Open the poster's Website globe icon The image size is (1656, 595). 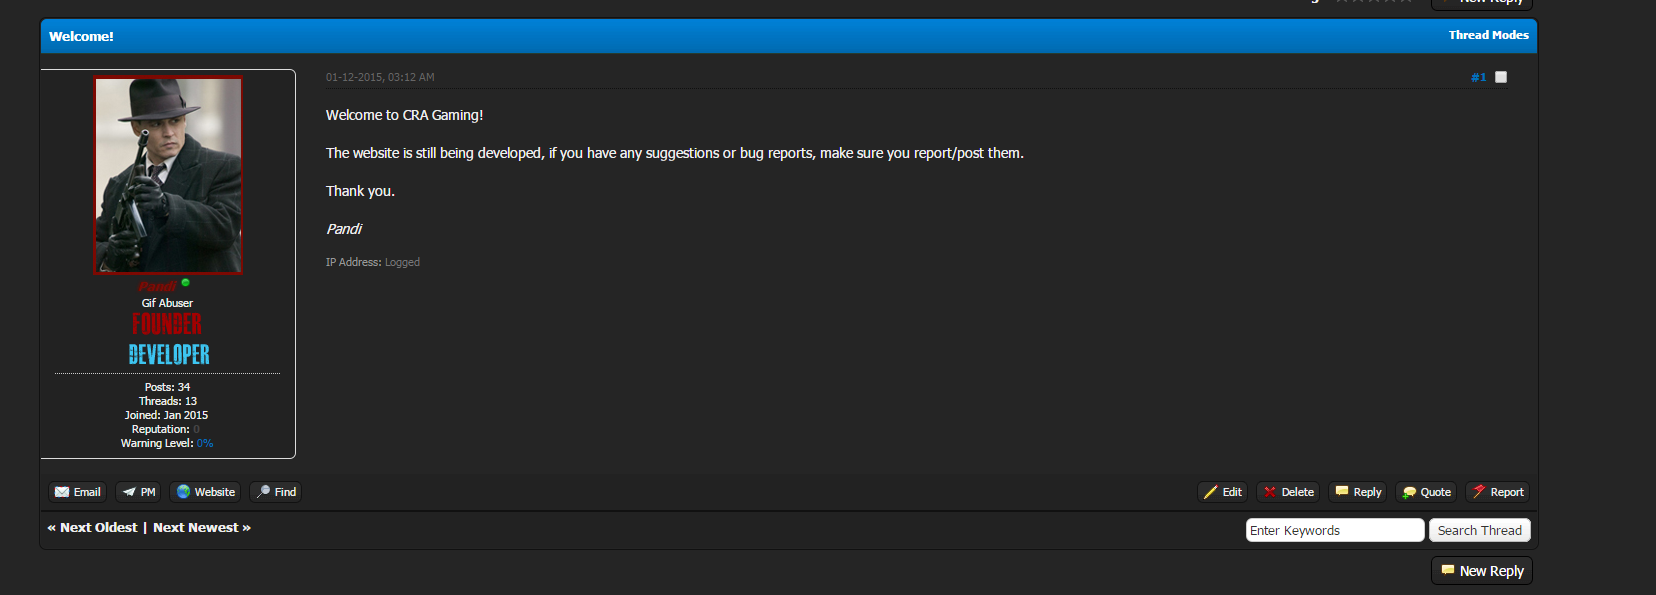pos(183,492)
